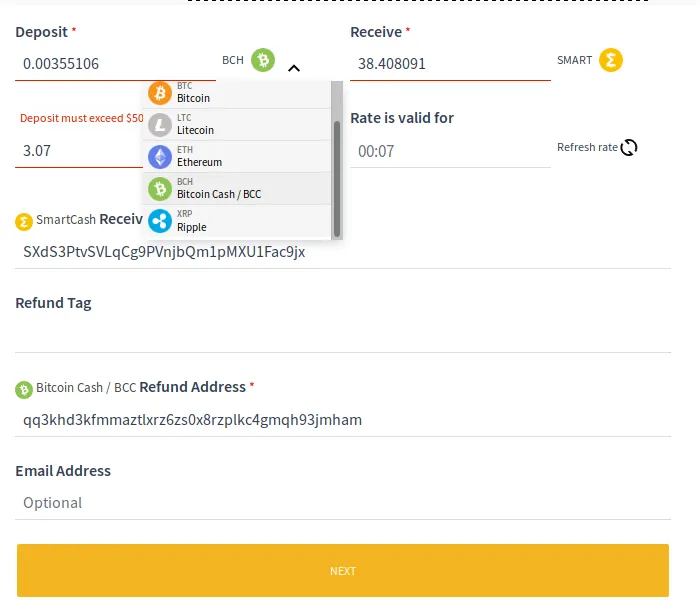Image resolution: width=700 pixels, height=614 pixels.
Task: Click the SMART currency code label
Action: click(x=575, y=60)
